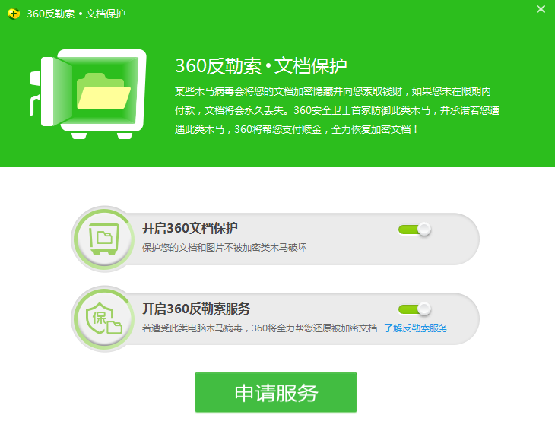Click the shield 保 icon beside 开启360反勒索服务
This screenshot has width=555, height=437.
tap(104, 318)
